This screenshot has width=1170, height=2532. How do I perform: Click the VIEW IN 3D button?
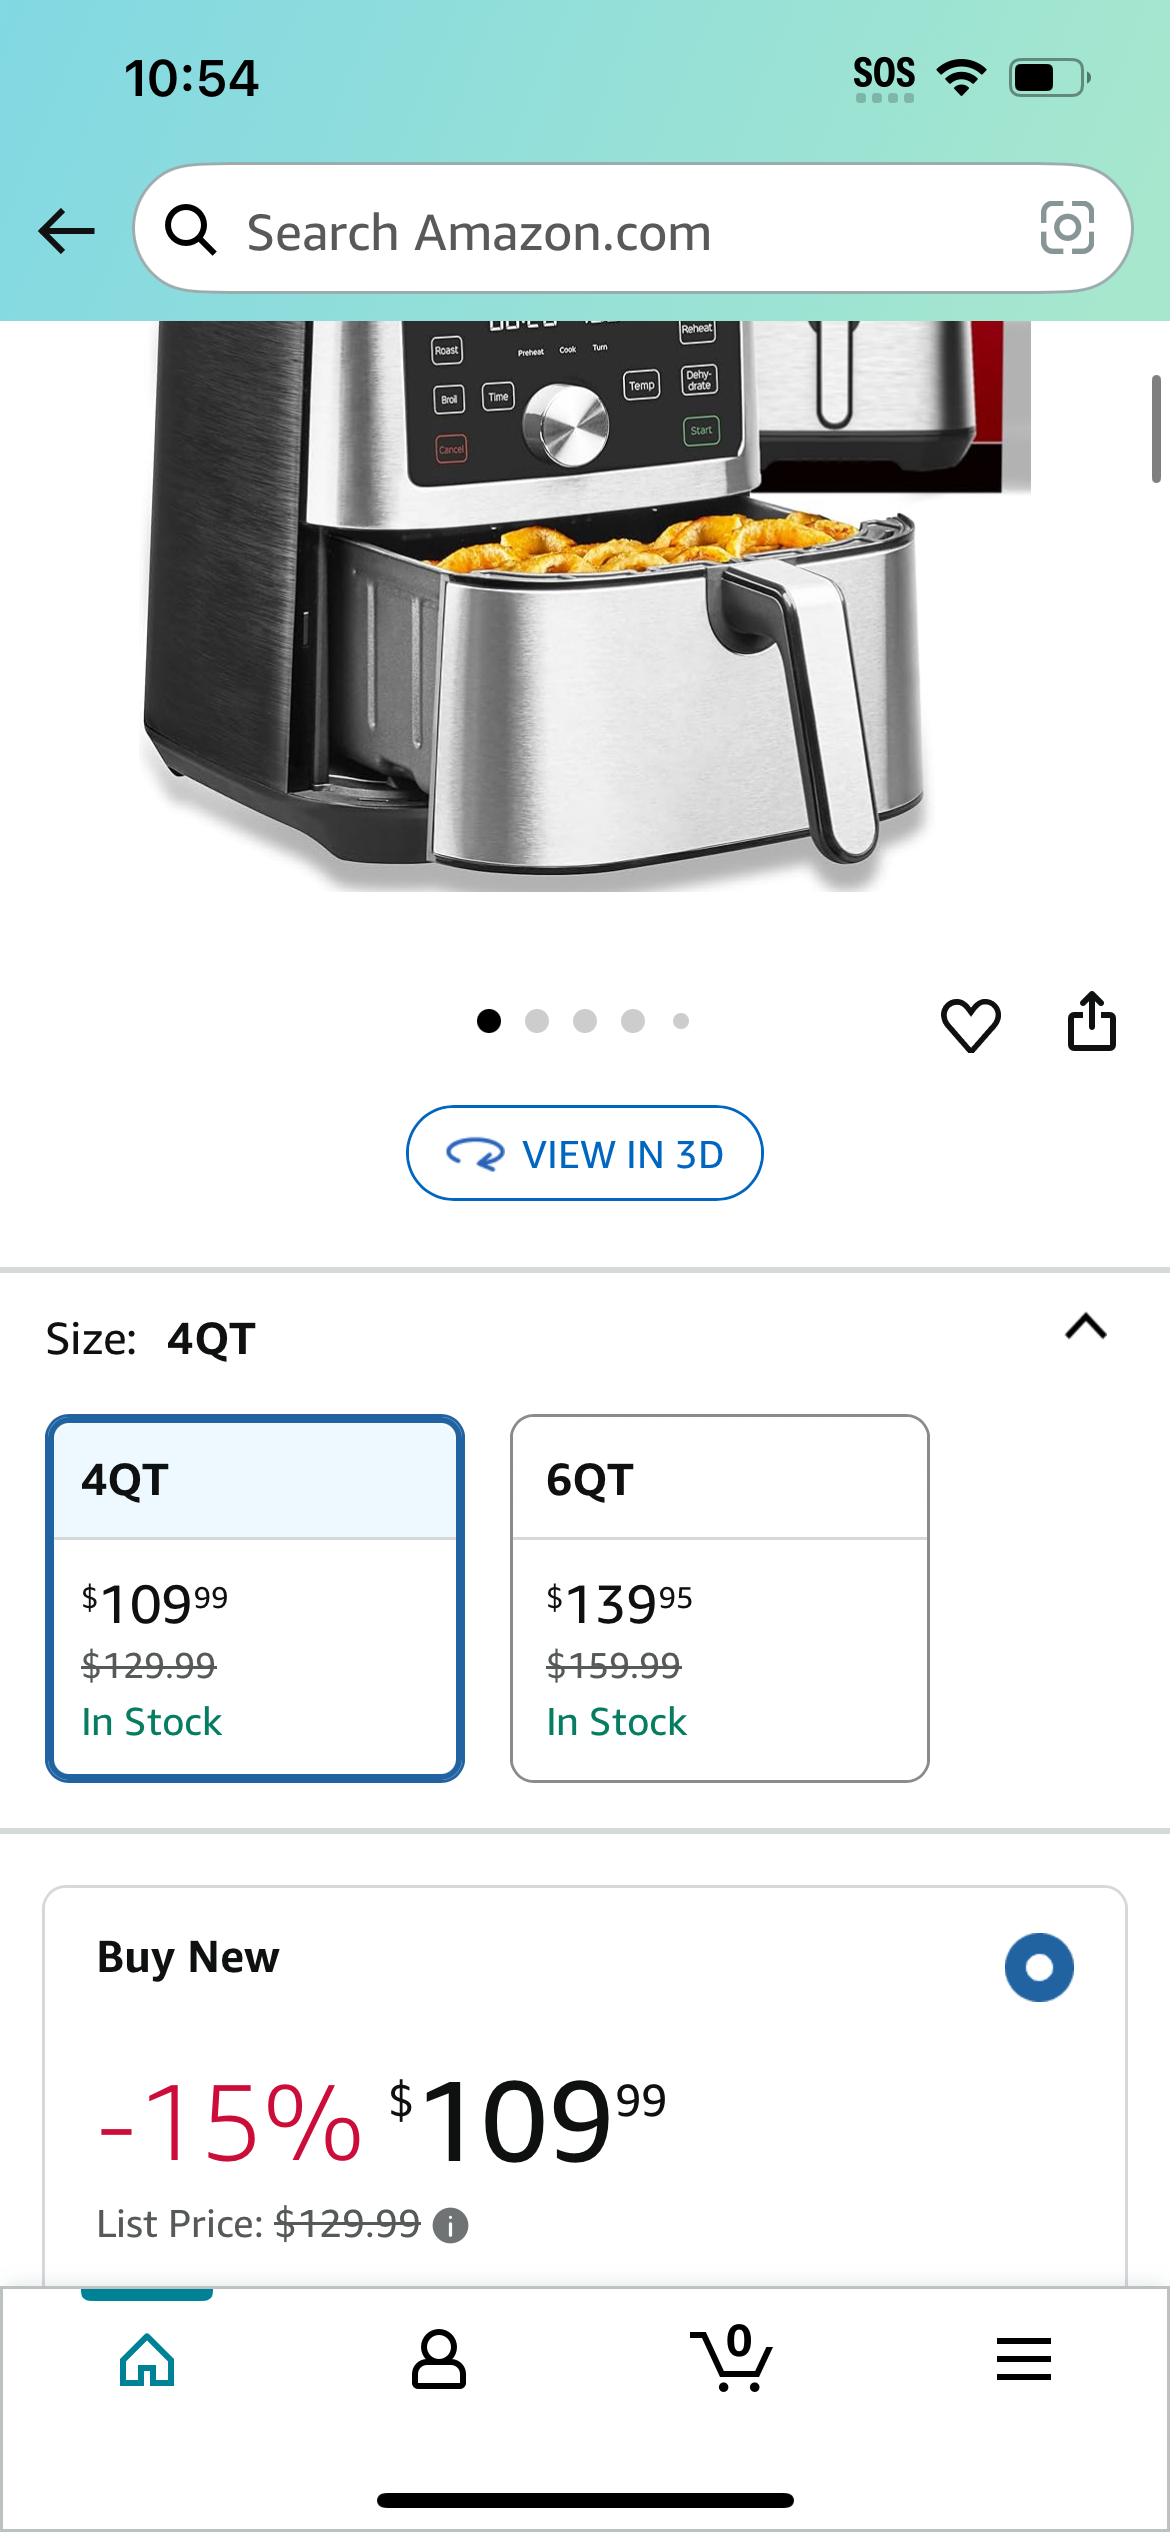(x=585, y=1153)
